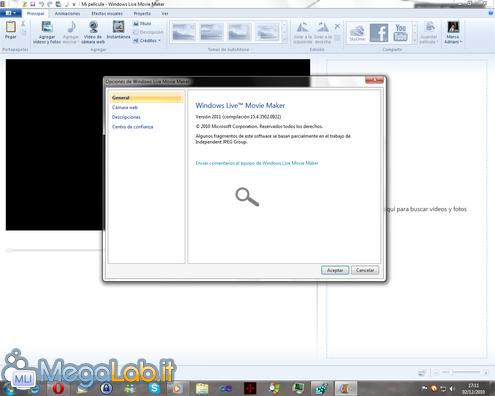Click Enviar comentarios al equipo link
This screenshot has width=495, height=396.
coord(257,163)
